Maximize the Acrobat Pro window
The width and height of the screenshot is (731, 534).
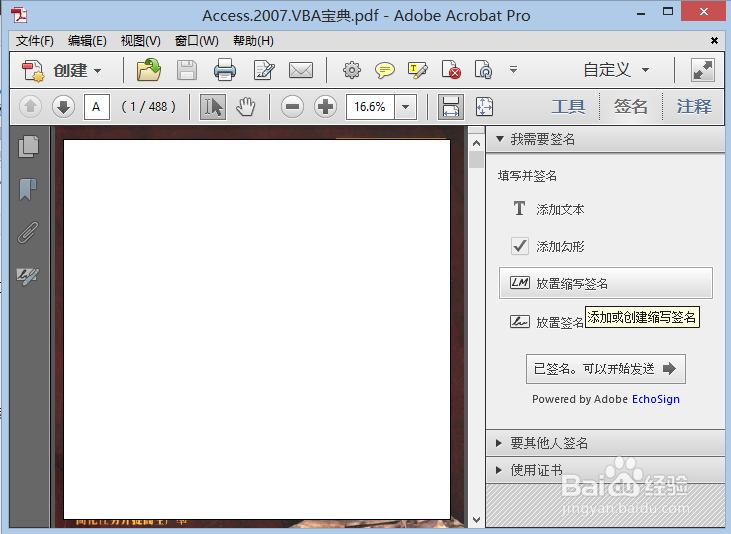click(x=668, y=12)
